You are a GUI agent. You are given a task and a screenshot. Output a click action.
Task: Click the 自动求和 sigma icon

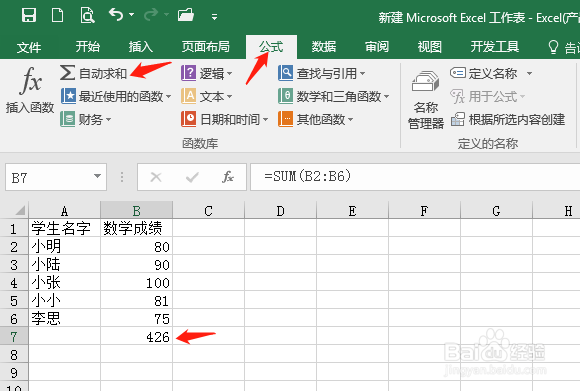[x=67, y=73]
